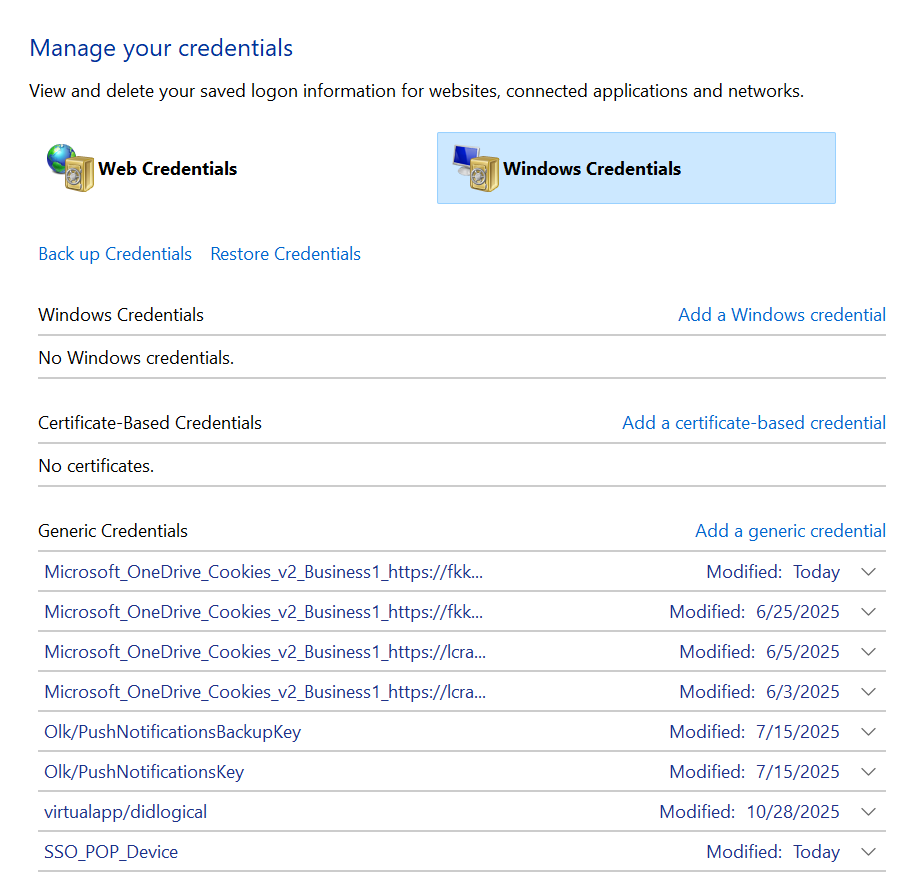Expand the virtualapp/didlogical chevron
The image size is (919, 883).
(869, 812)
